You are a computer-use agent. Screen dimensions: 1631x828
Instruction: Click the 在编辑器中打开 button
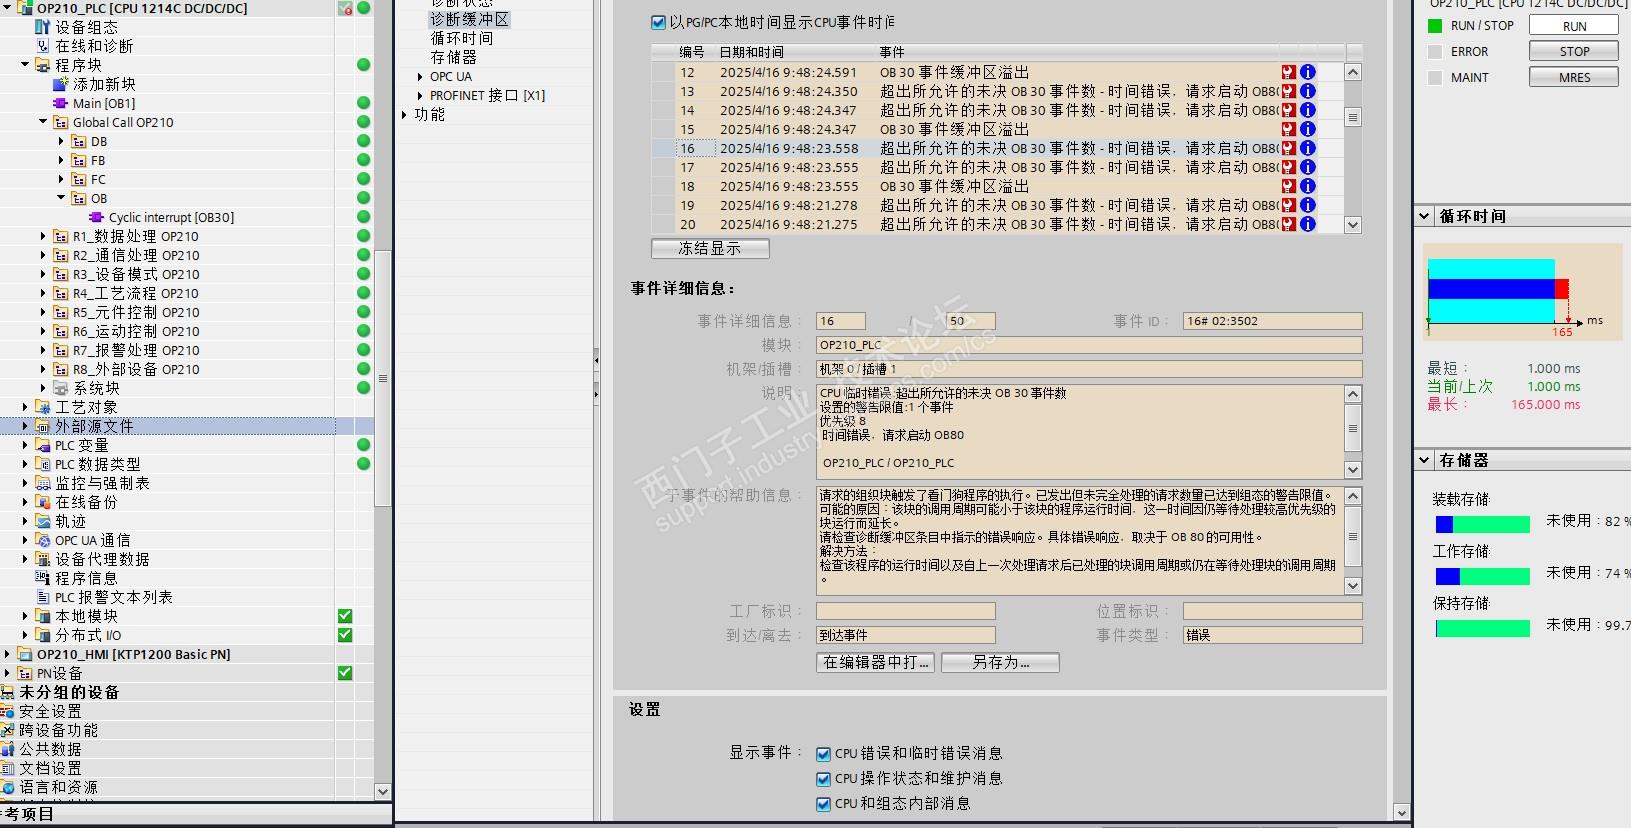[875, 662]
